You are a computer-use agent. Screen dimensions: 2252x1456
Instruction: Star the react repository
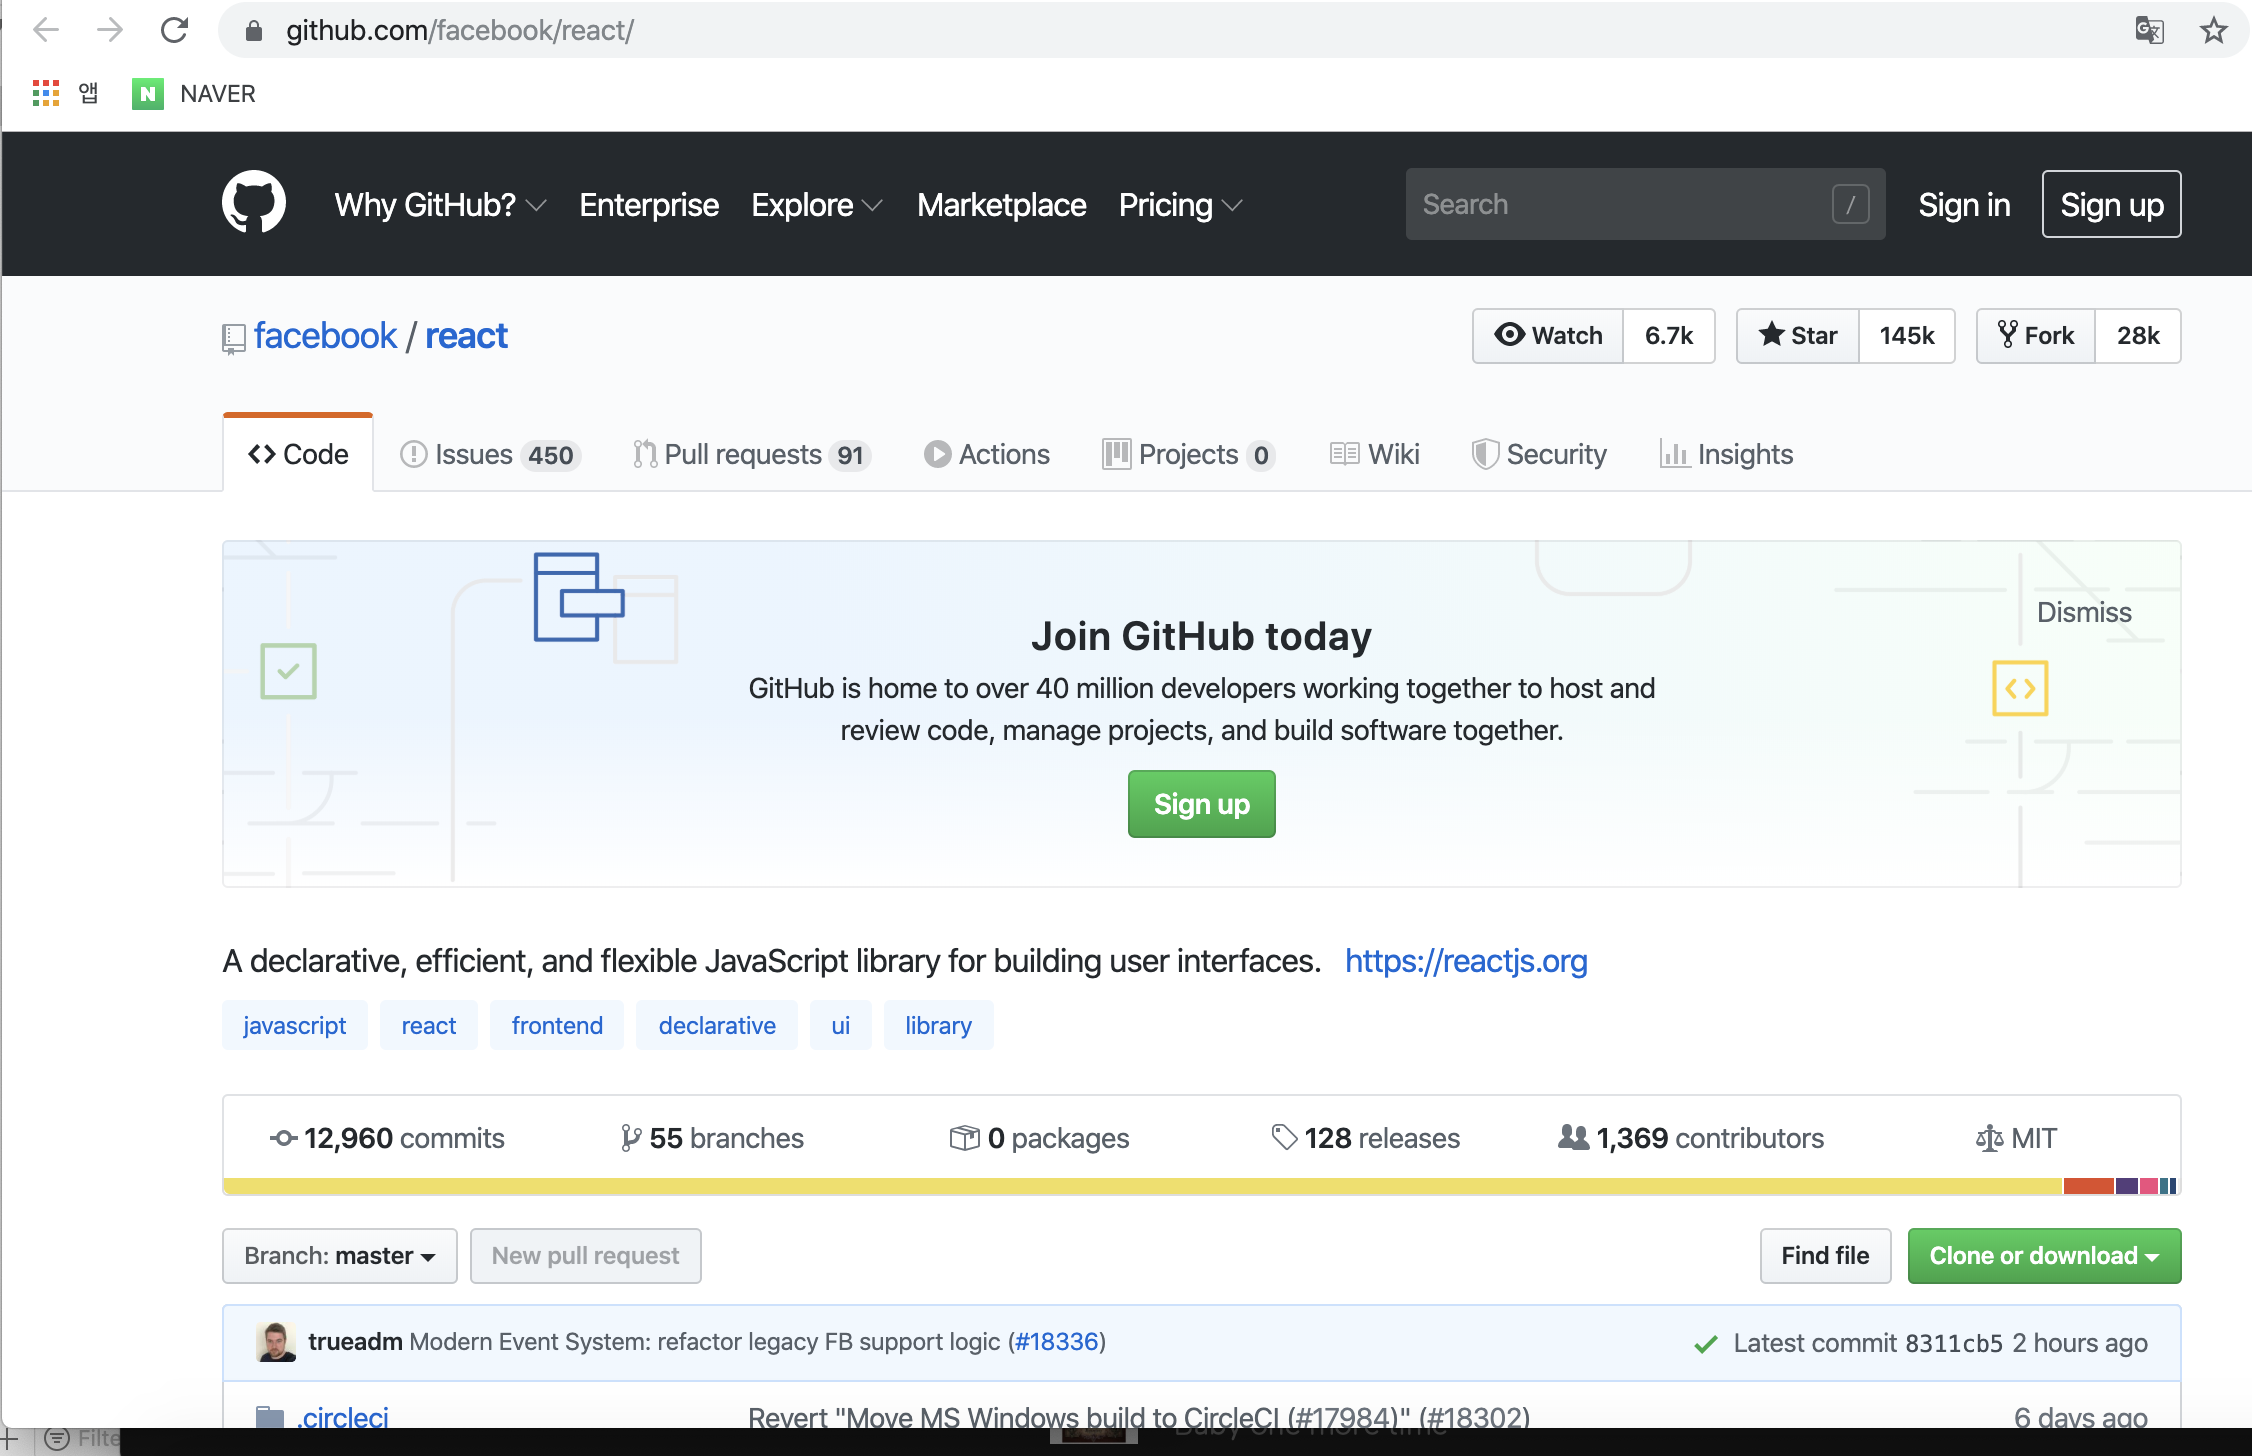click(1798, 336)
